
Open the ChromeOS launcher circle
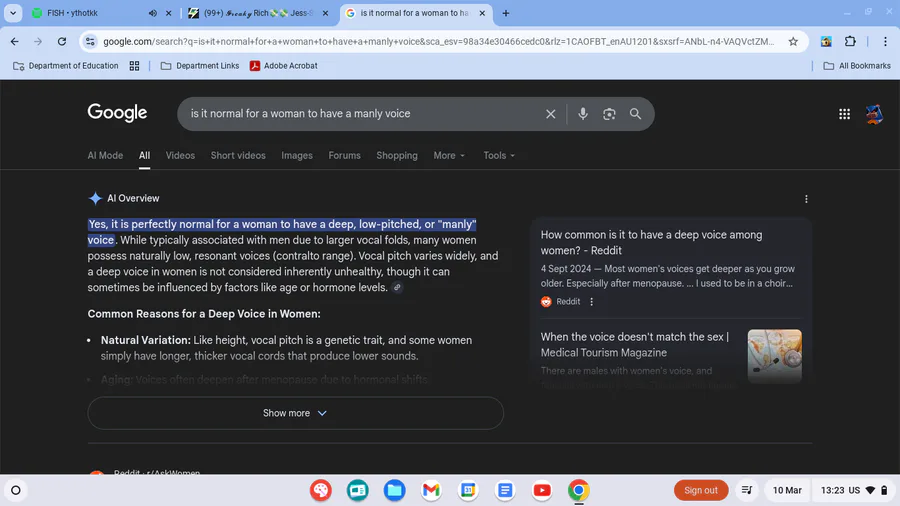tap(16, 490)
